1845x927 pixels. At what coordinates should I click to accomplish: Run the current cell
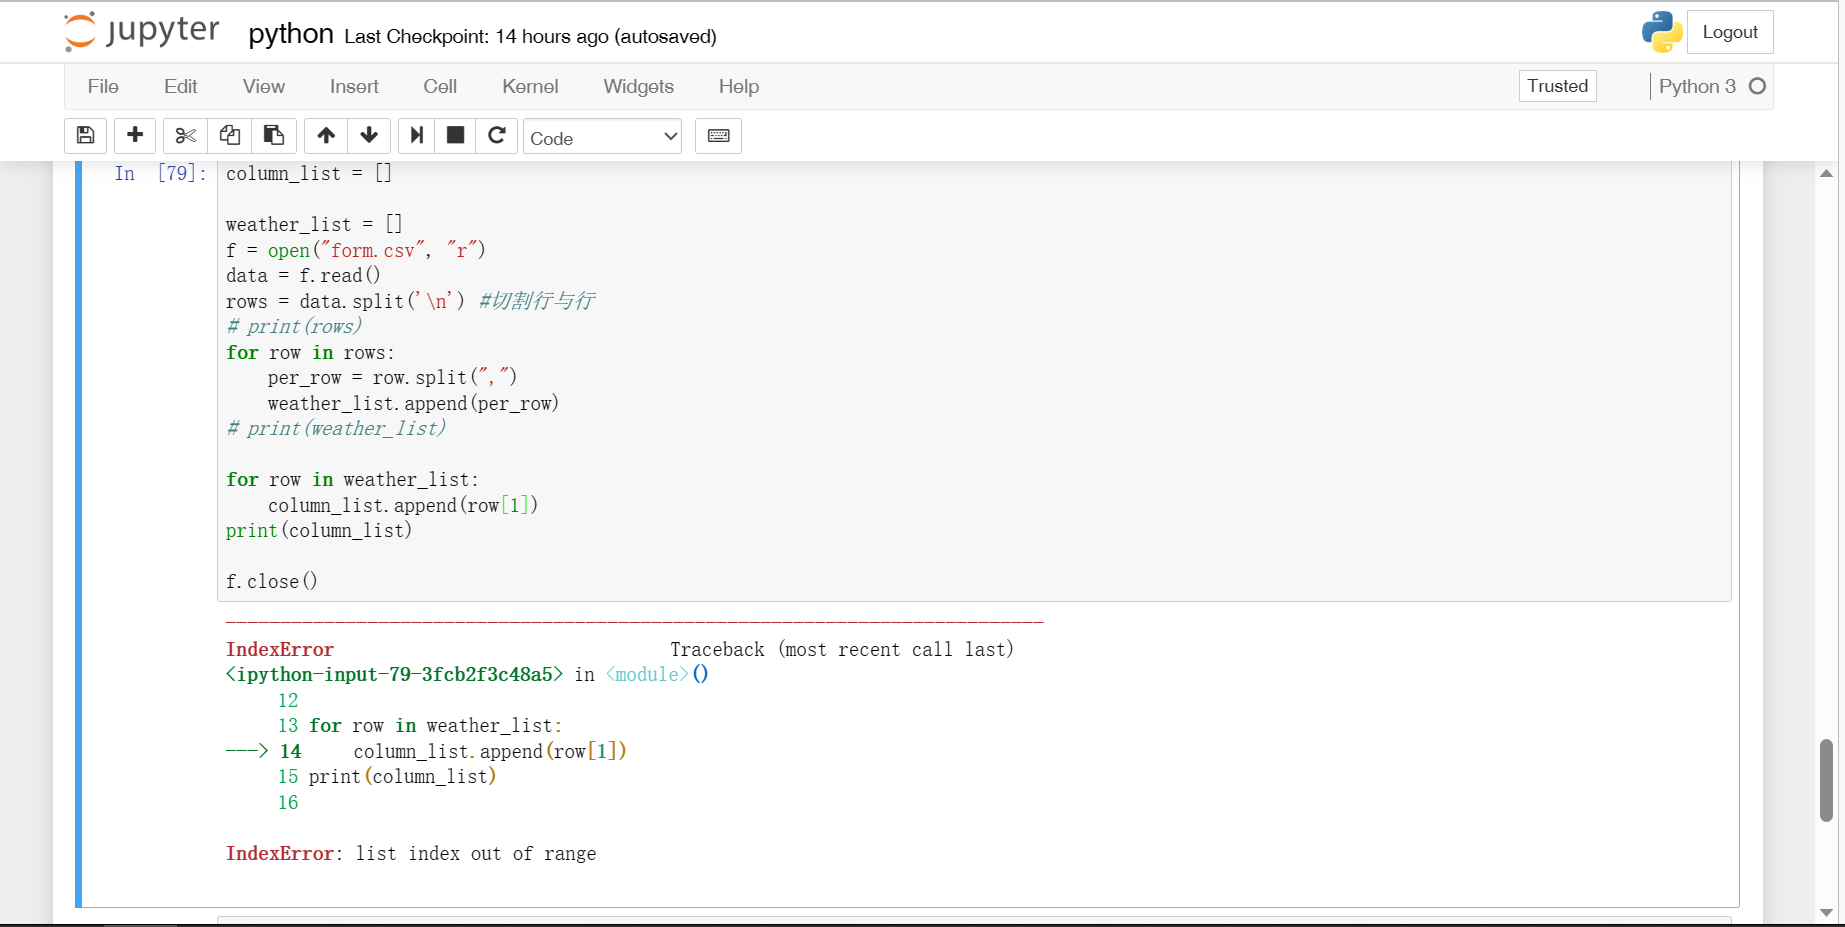click(x=417, y=136)
